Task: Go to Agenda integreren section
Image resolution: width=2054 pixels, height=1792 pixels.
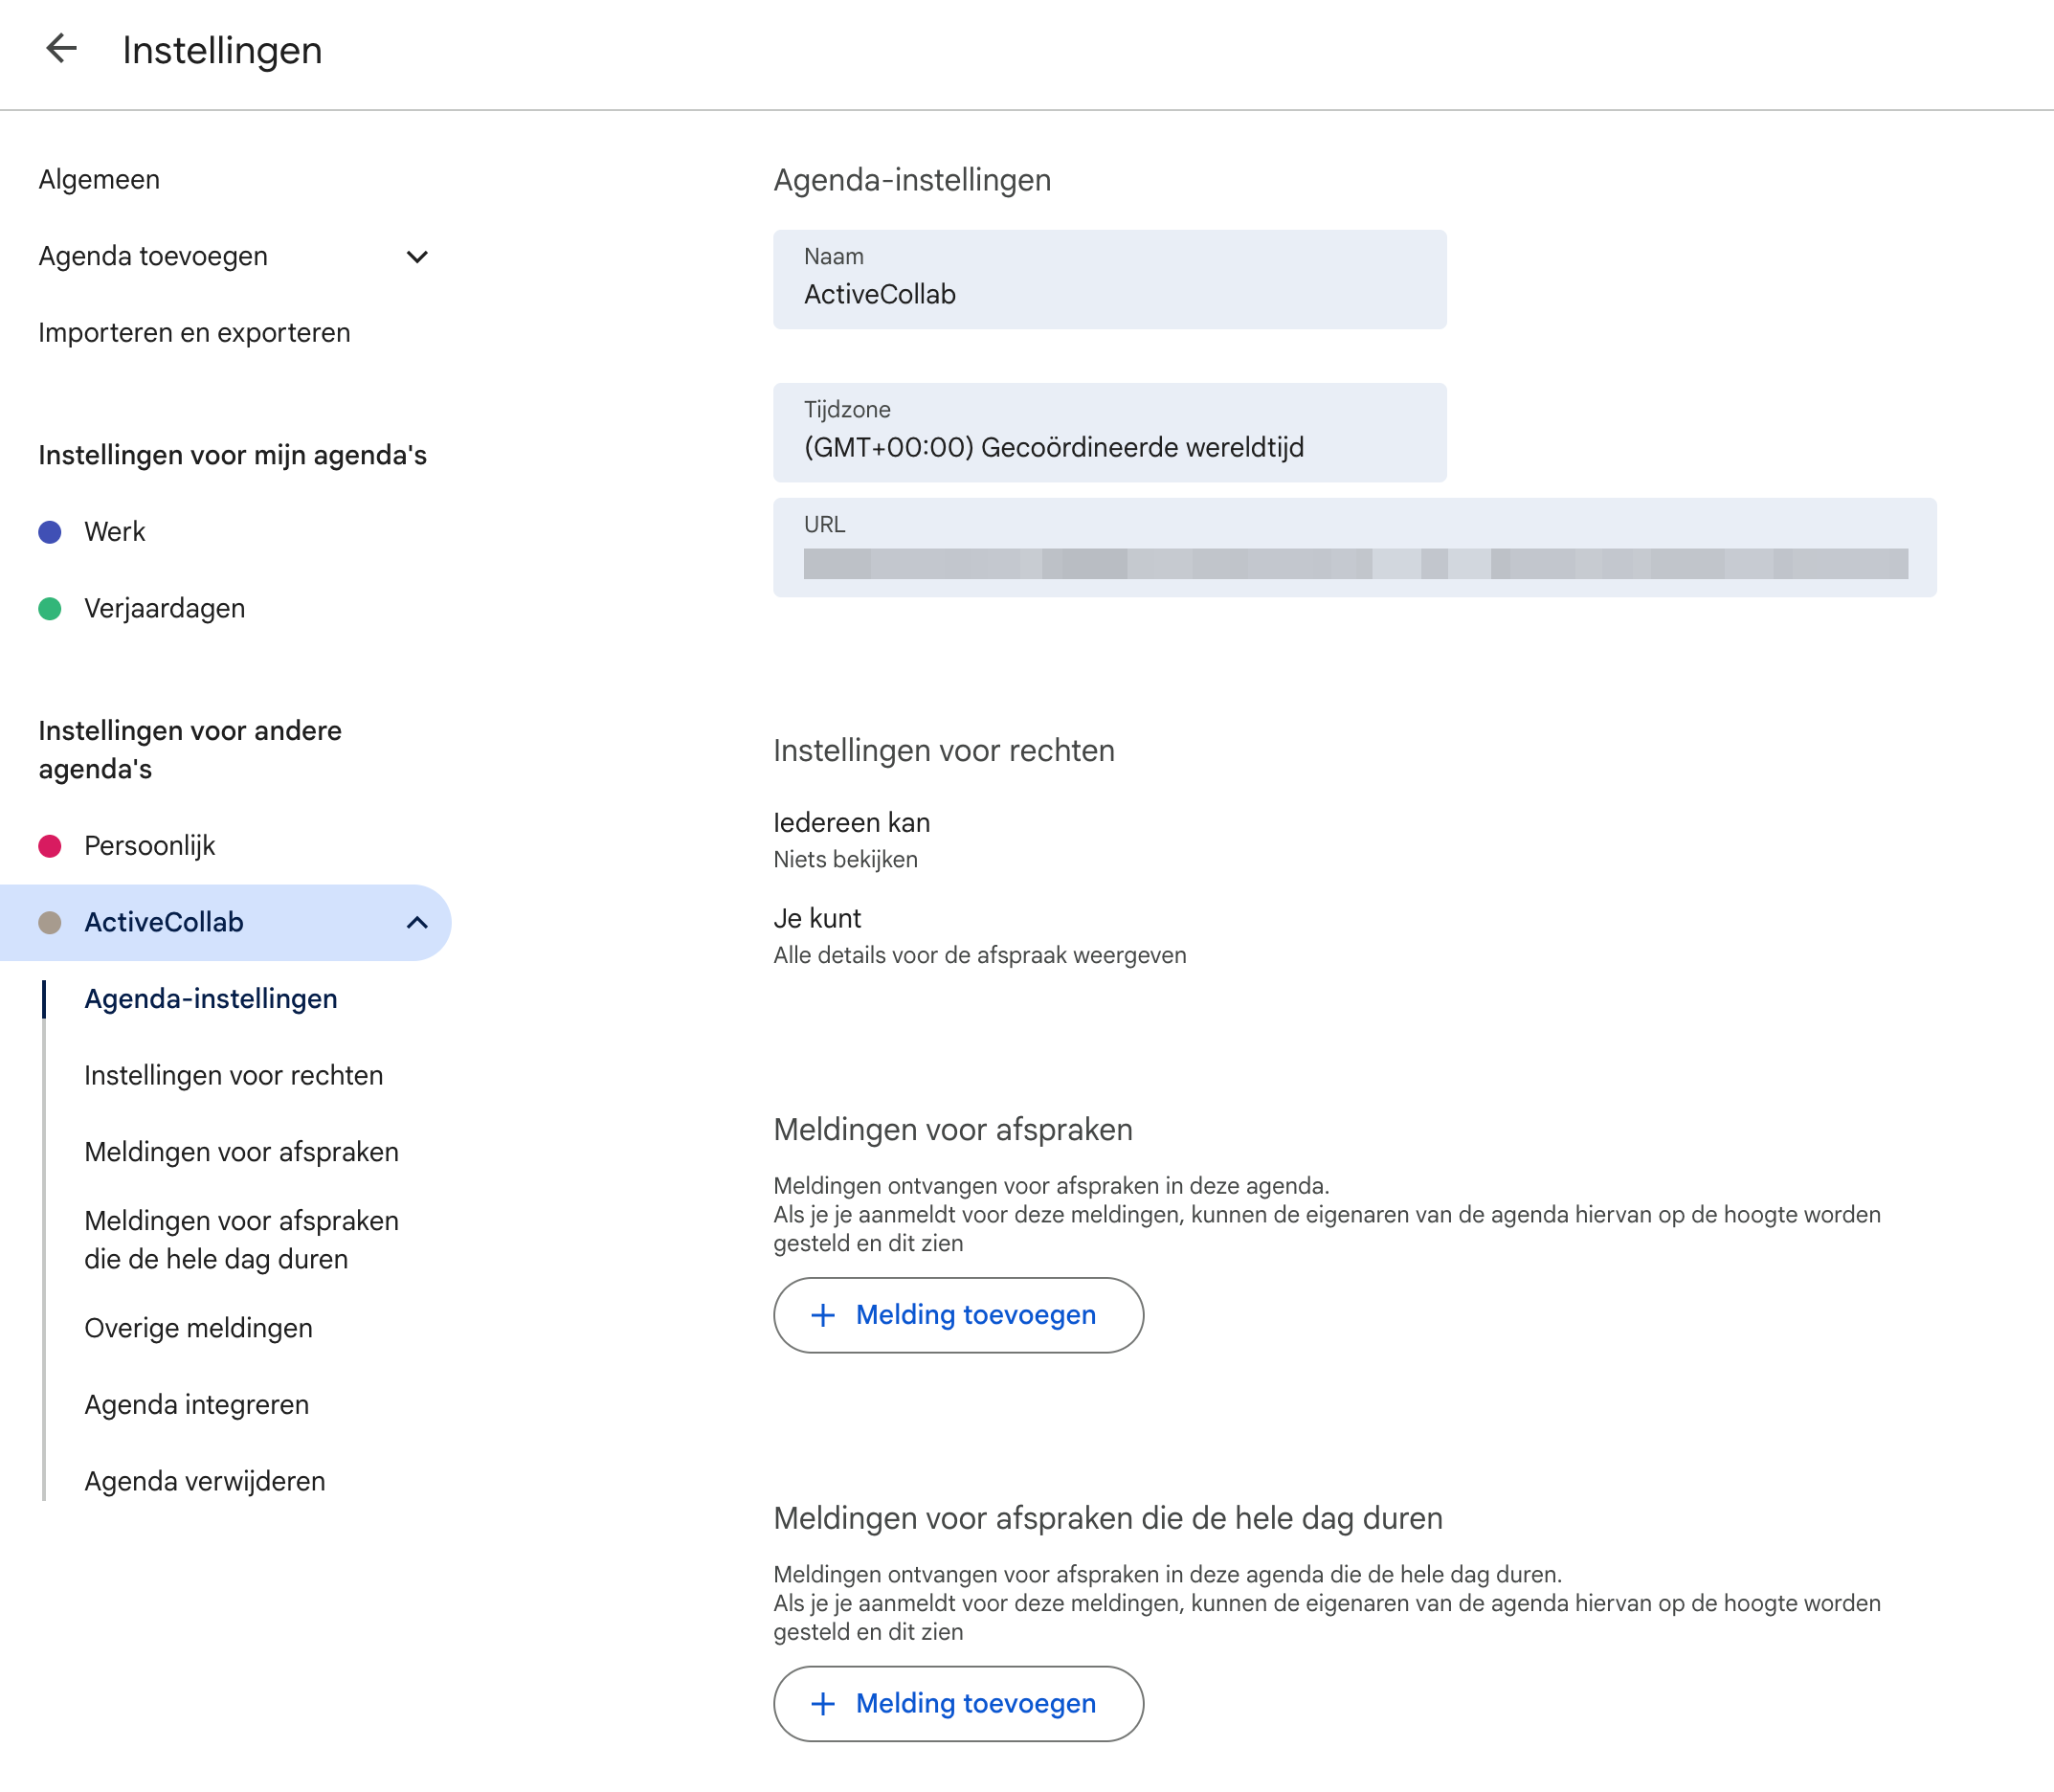Action: (x=197, y=1405)
